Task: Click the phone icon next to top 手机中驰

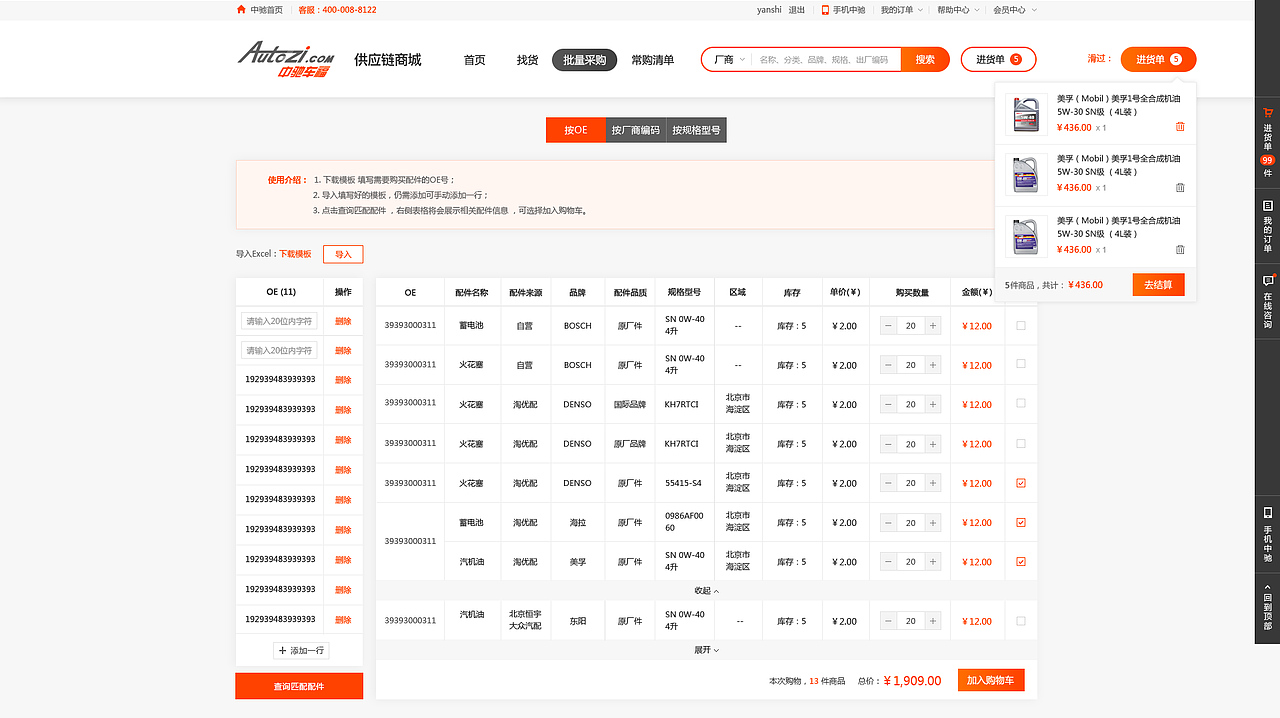Action: [825, 10]
